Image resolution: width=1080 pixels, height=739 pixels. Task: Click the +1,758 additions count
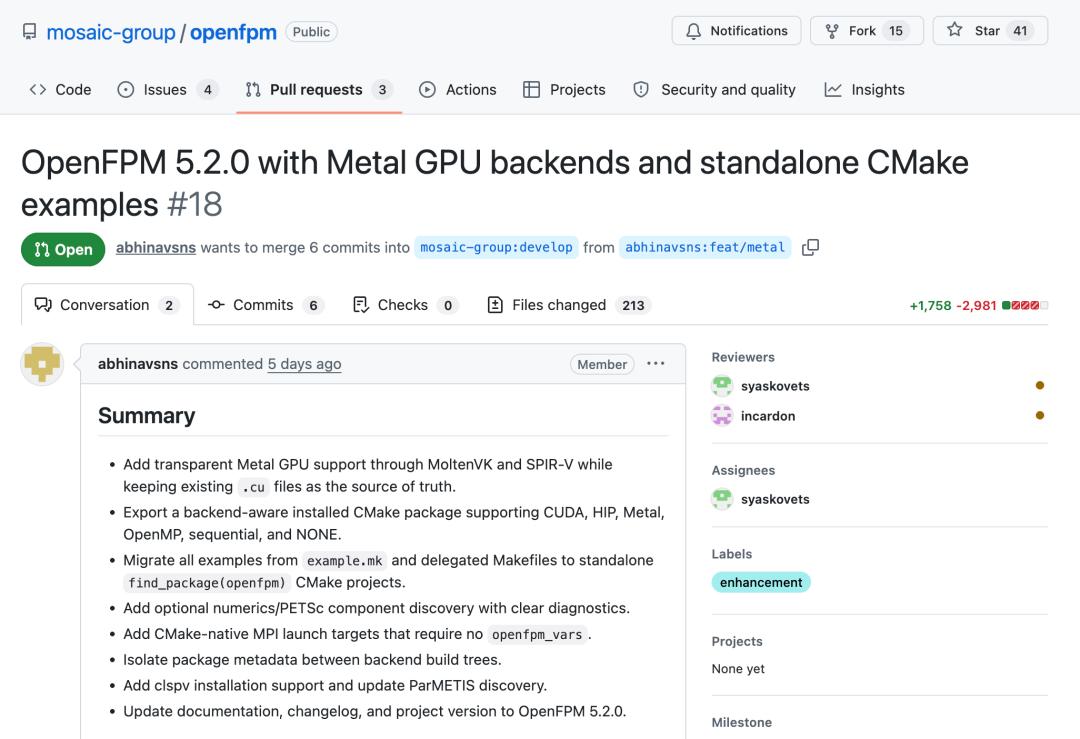930,305
